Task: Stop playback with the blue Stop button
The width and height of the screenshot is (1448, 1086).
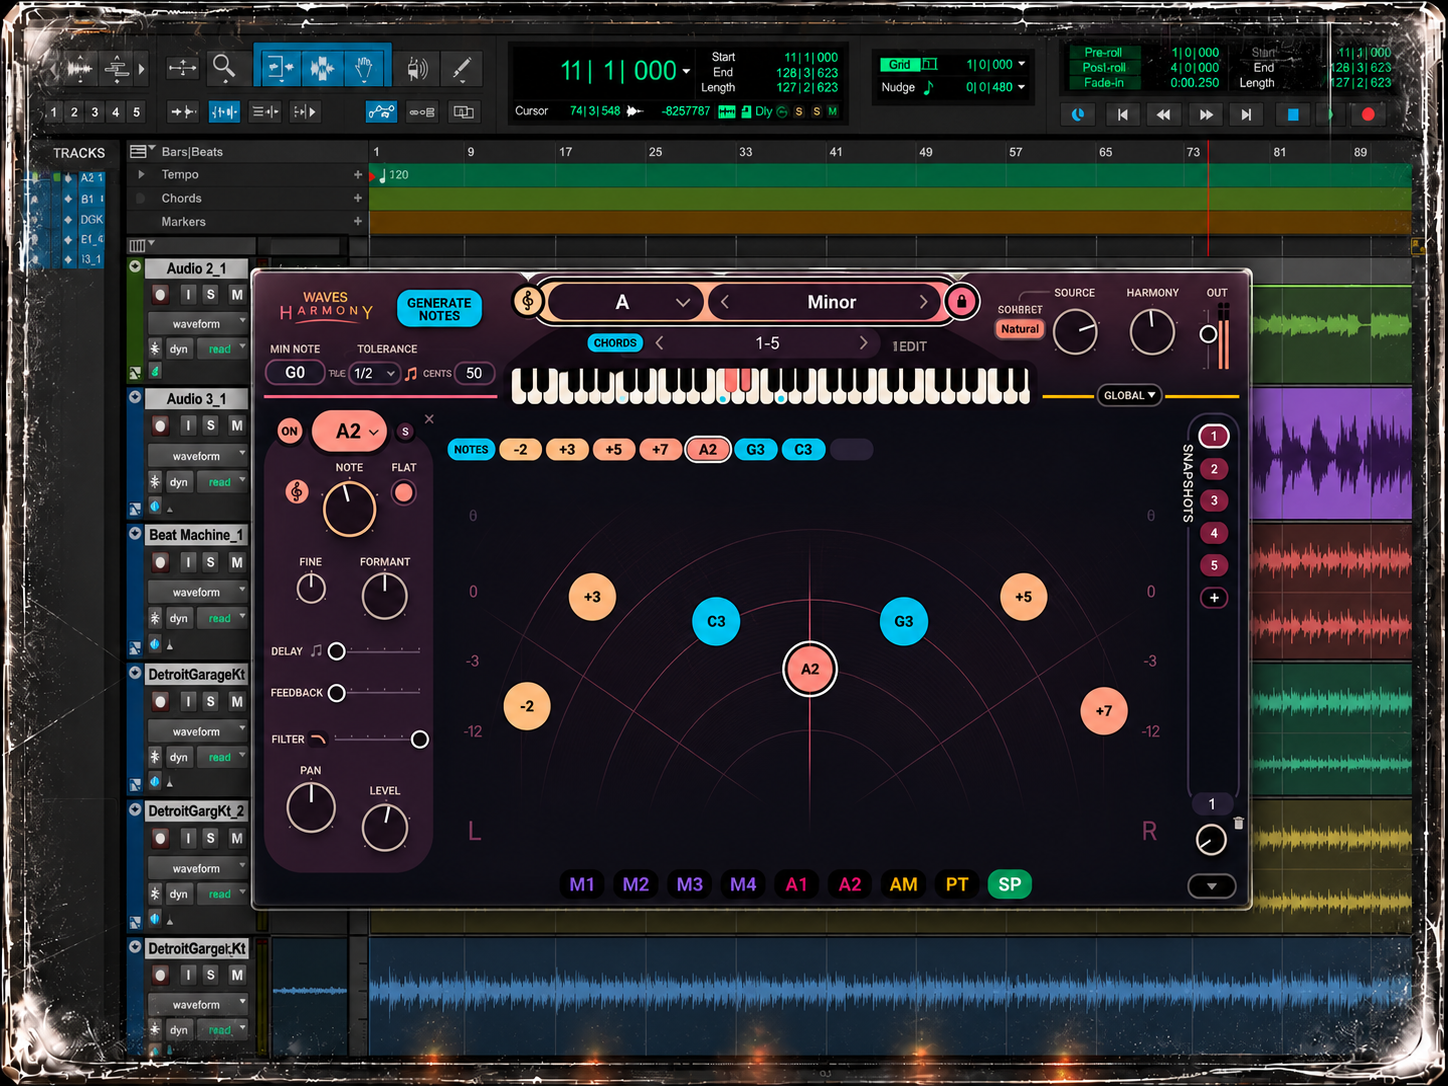Action: click(x=1292, y=115)
